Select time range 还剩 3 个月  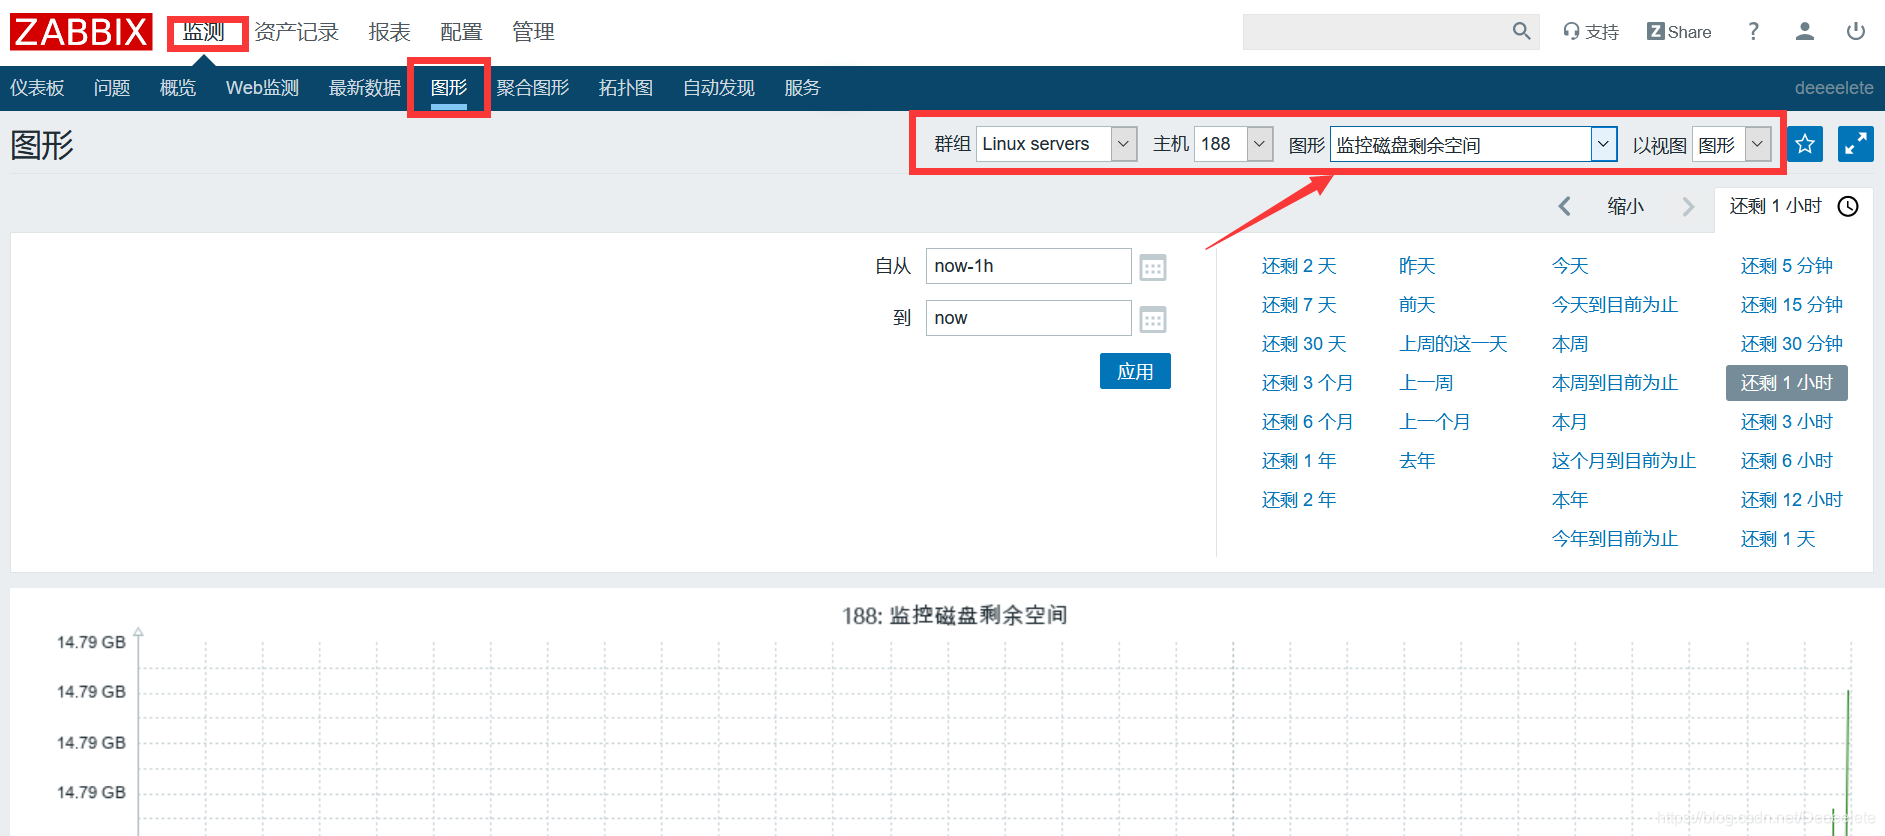(1307, 383)
